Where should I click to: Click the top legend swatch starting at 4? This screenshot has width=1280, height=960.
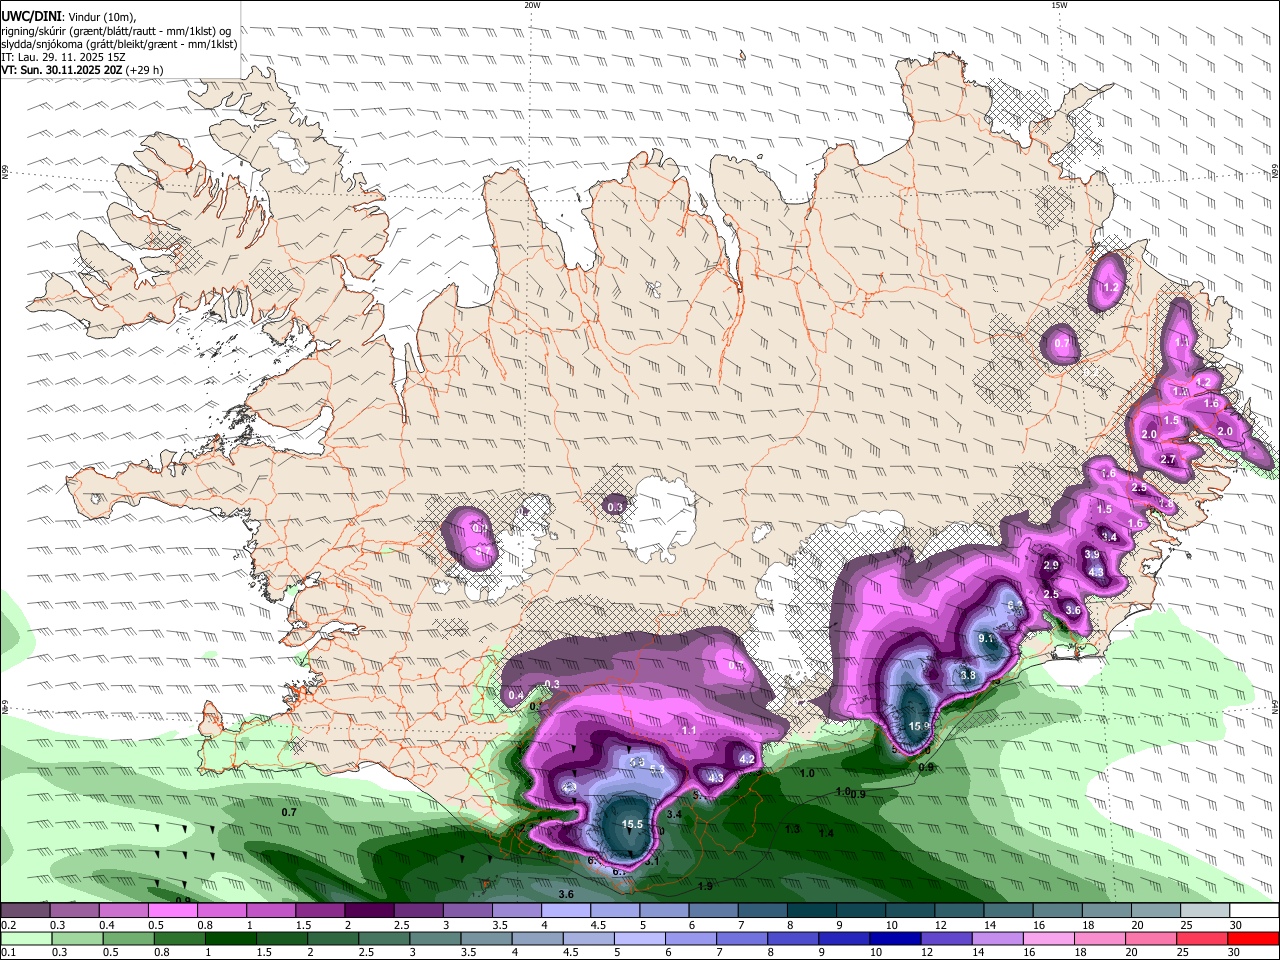(x=564, y=911)
